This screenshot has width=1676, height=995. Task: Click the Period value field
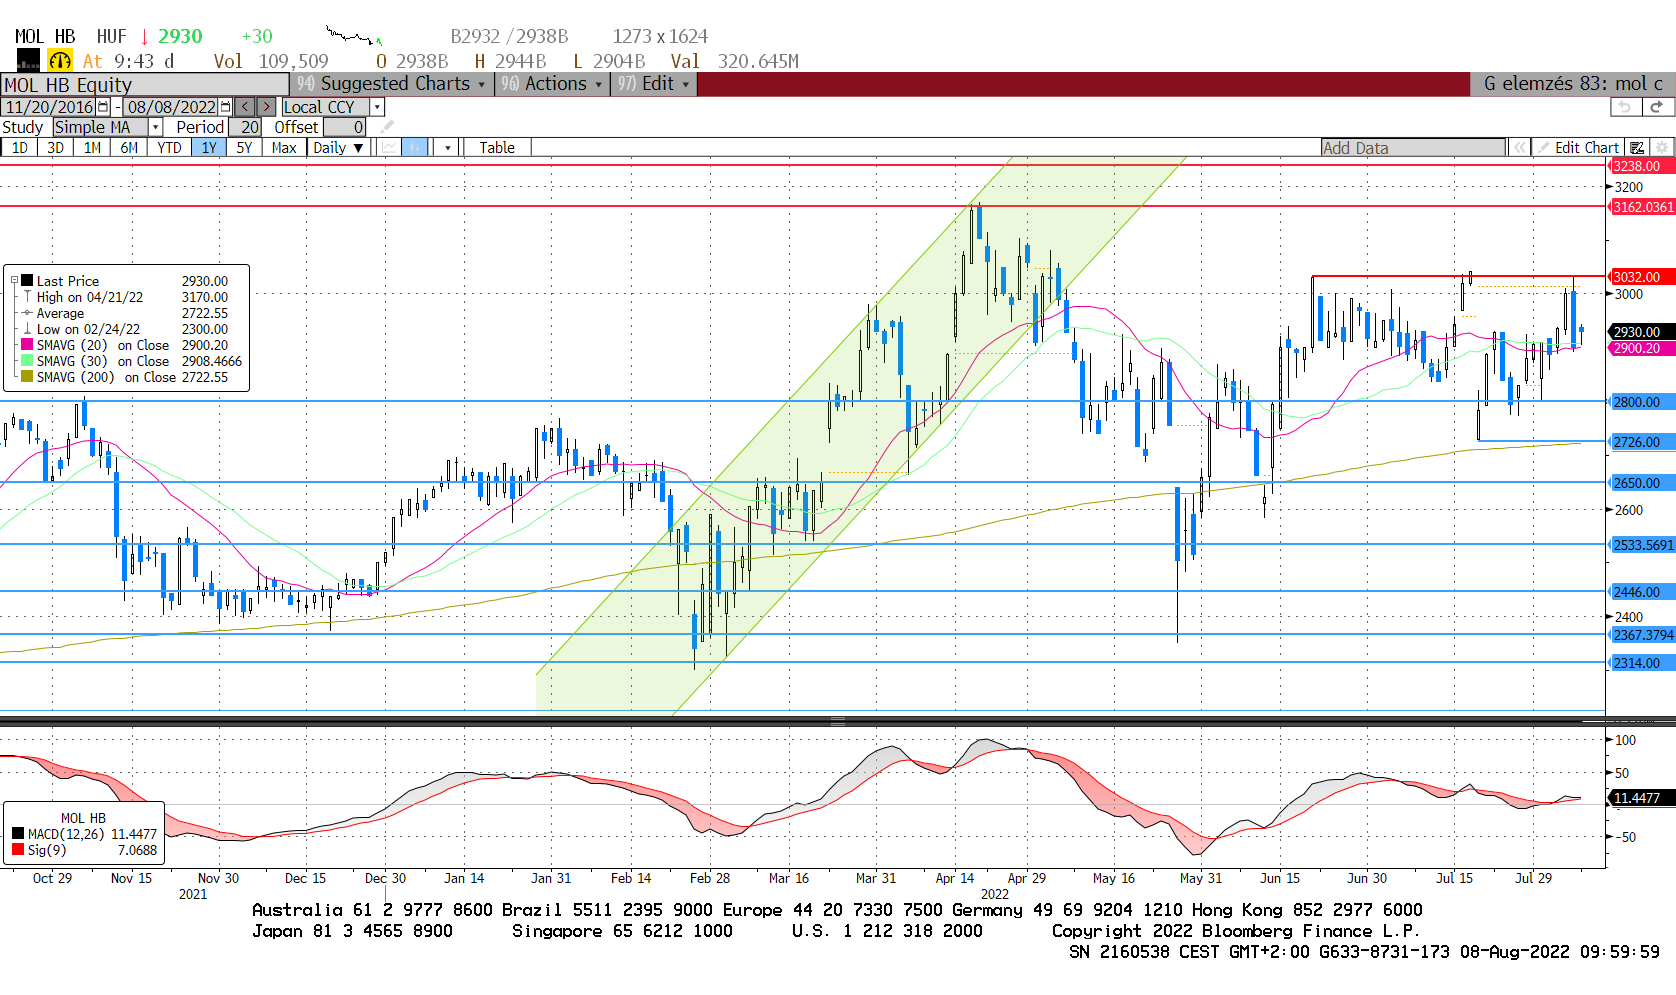point(246,127)
